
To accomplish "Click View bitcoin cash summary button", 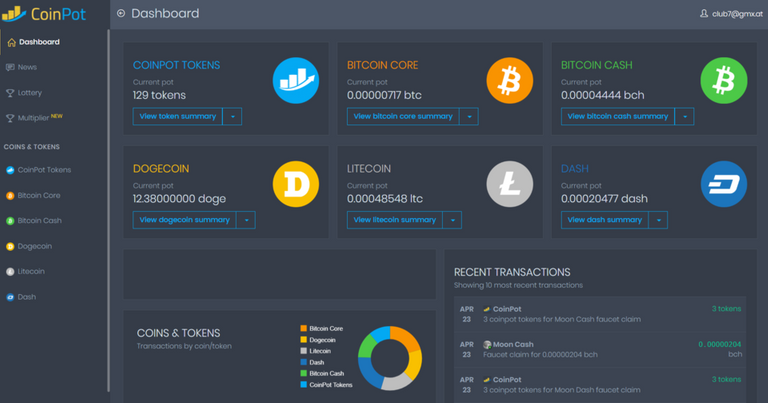I will click(x=618, y=117).
